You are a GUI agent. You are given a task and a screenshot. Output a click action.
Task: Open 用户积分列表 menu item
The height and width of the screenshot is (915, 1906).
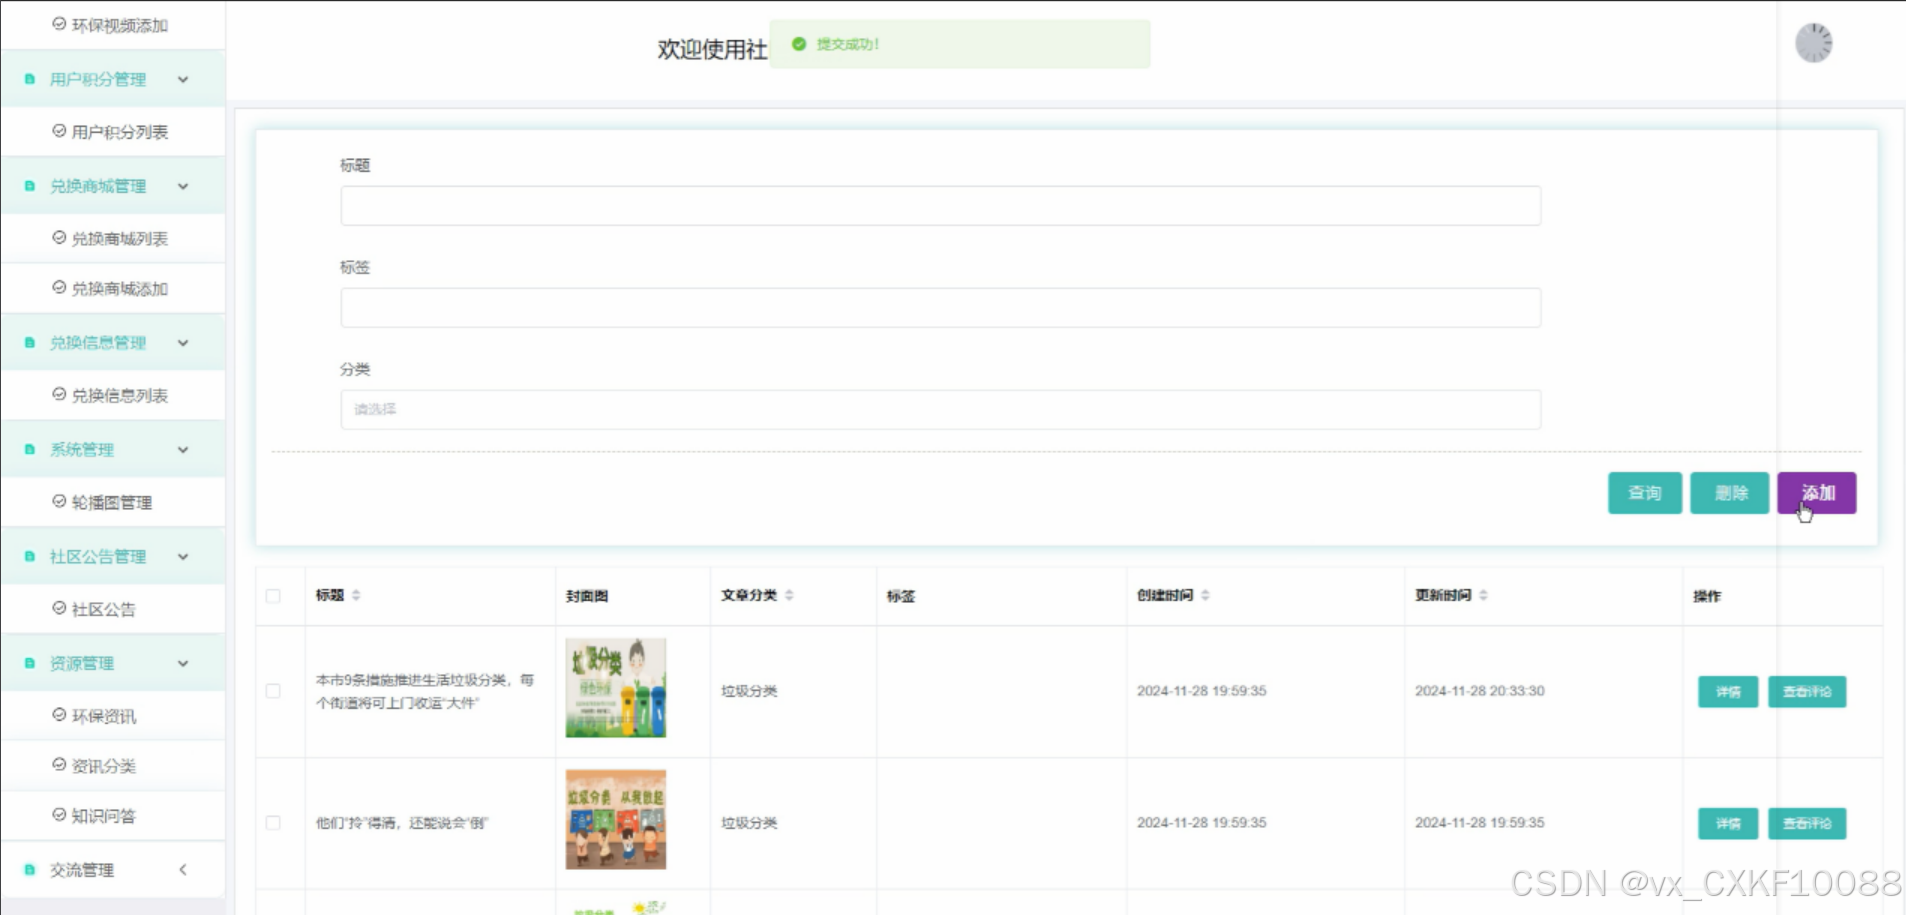[112, 132]
